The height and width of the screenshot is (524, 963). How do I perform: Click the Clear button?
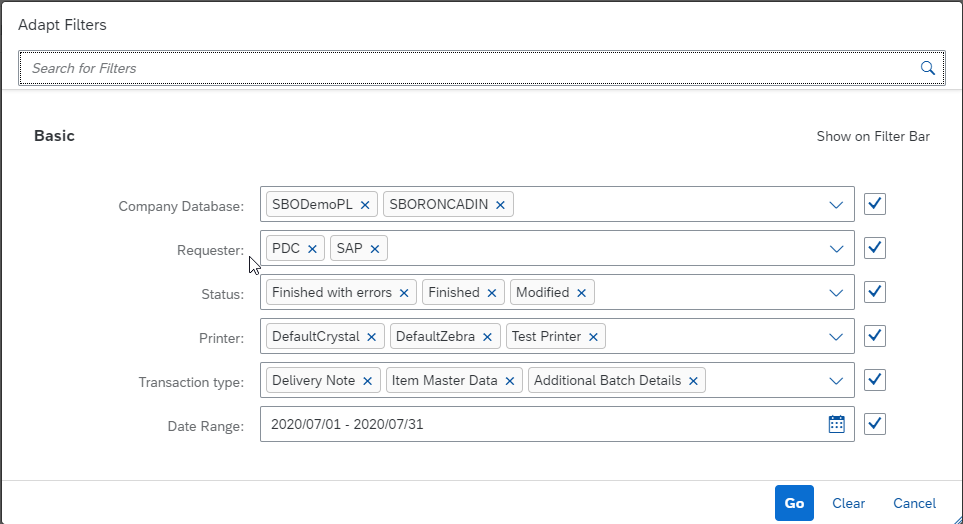pos(848,503)
